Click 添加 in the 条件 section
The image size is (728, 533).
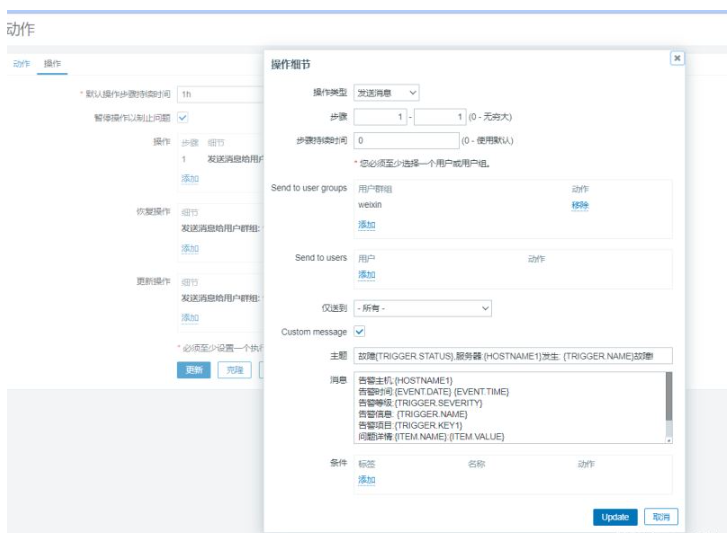(366, 480)
